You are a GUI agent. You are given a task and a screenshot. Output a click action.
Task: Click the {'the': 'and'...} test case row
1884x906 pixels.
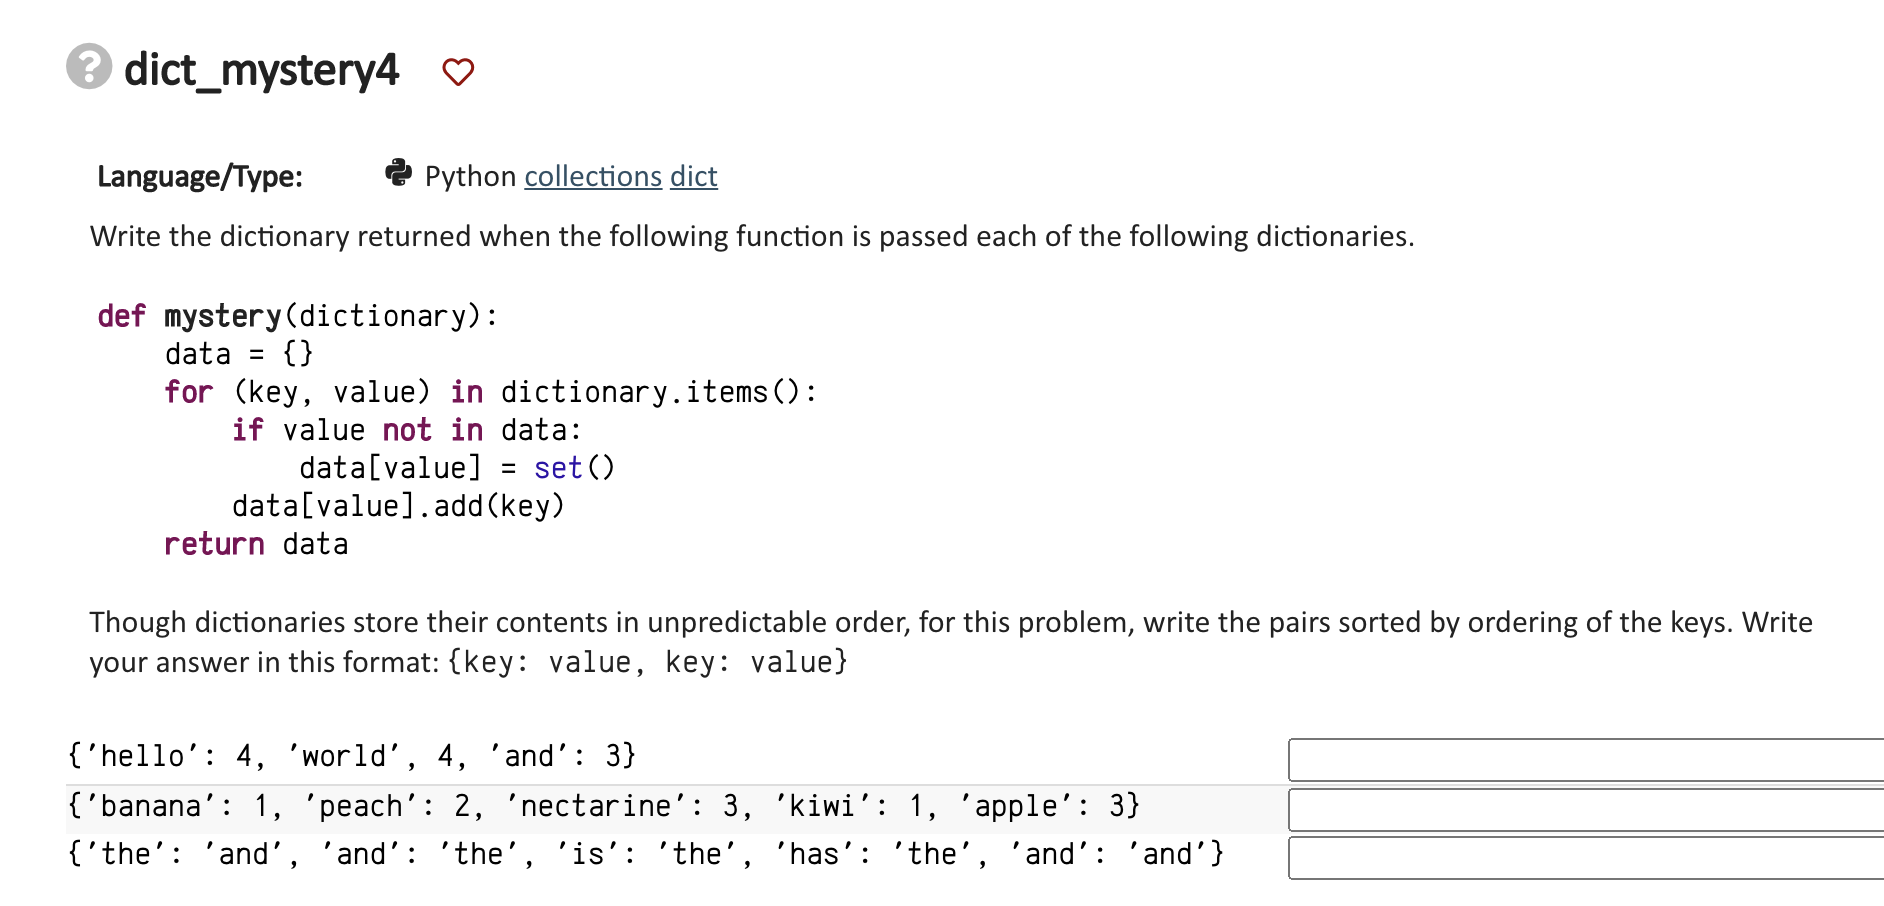645,854
